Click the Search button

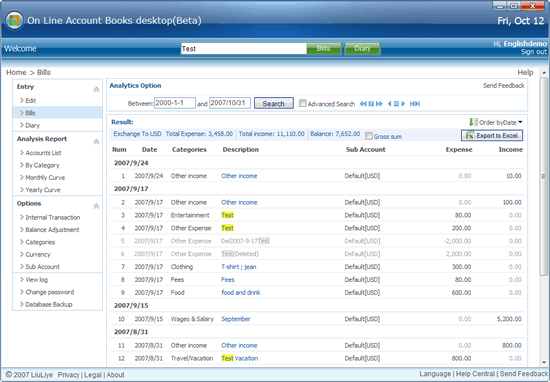coord(274,103)
